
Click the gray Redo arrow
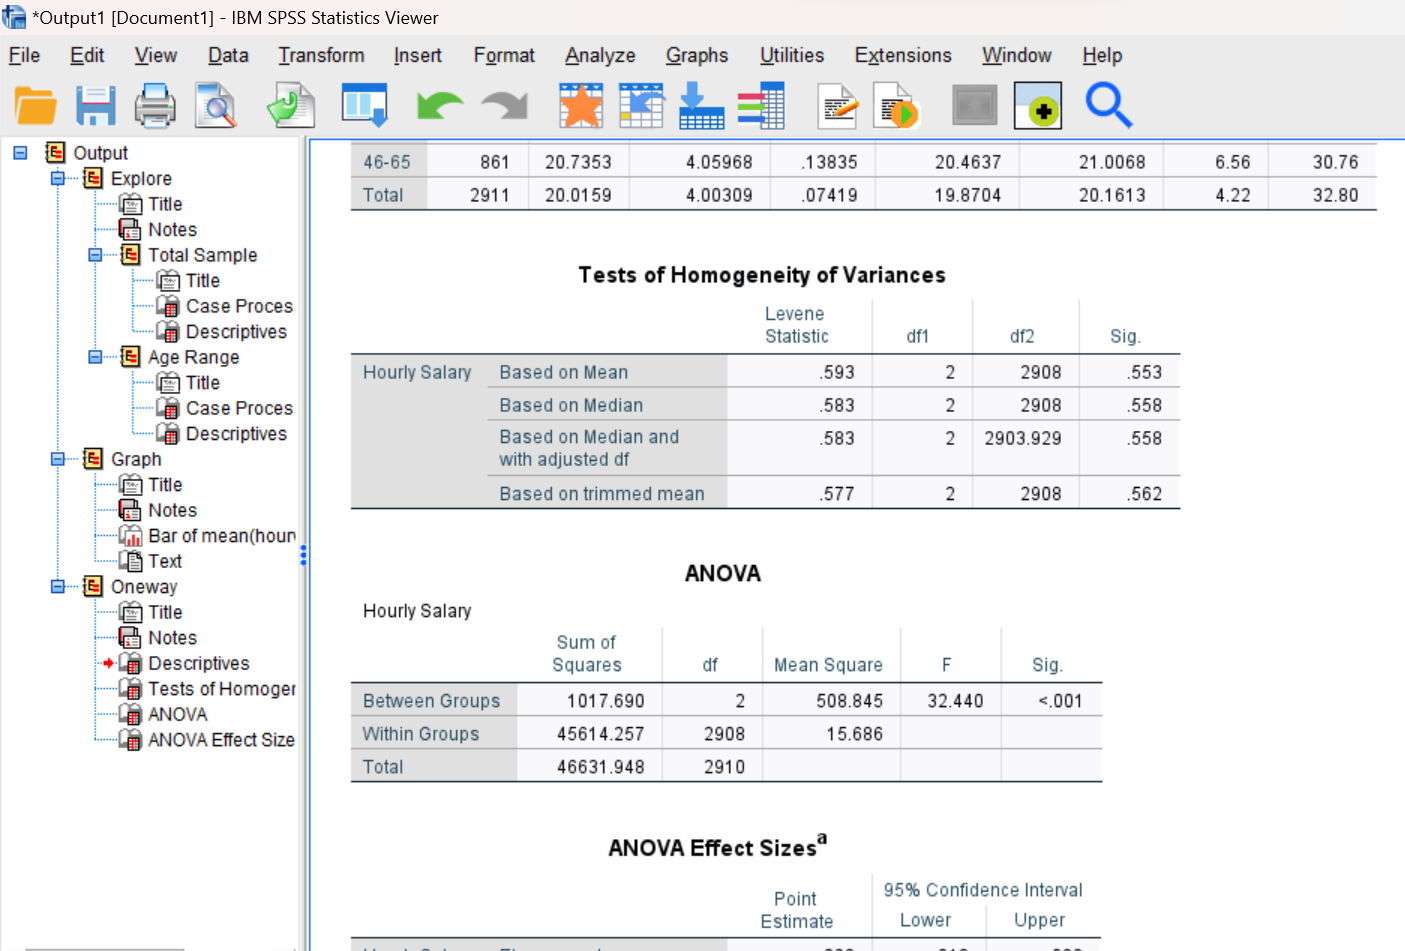pos(505,105)
